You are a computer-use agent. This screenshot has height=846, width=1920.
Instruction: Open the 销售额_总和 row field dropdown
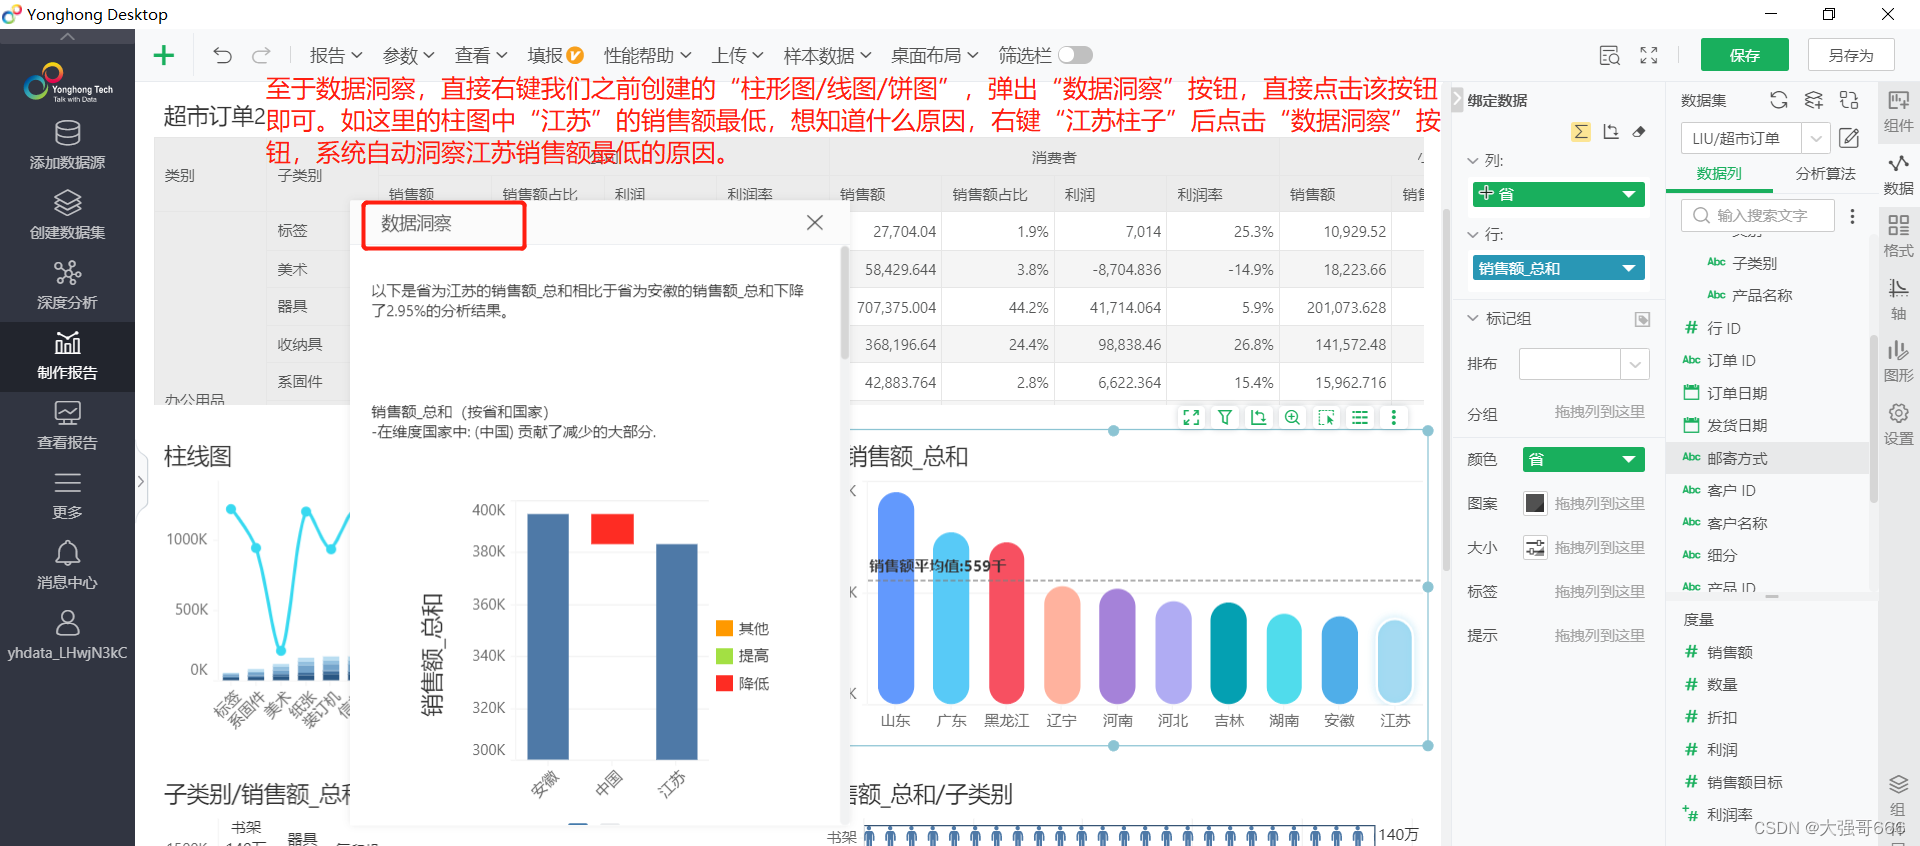click(1628, 268)
